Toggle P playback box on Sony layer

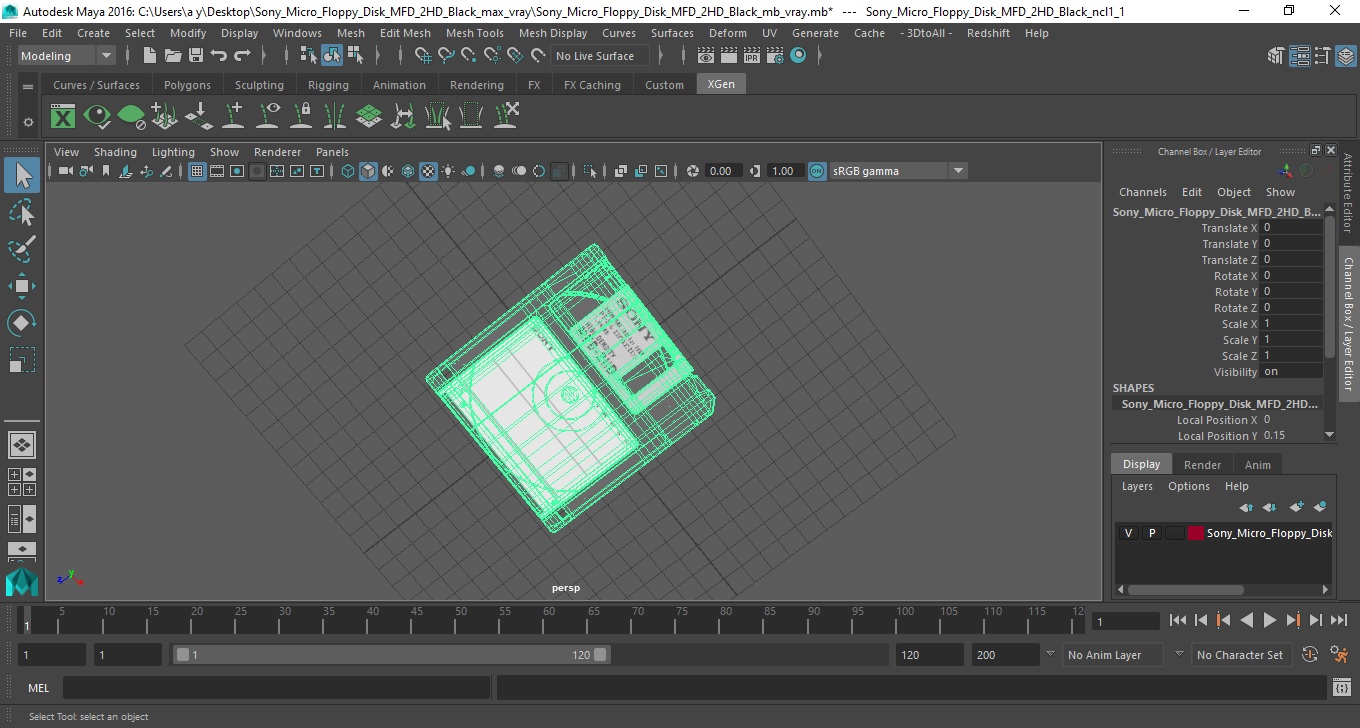coord(1151,533)
